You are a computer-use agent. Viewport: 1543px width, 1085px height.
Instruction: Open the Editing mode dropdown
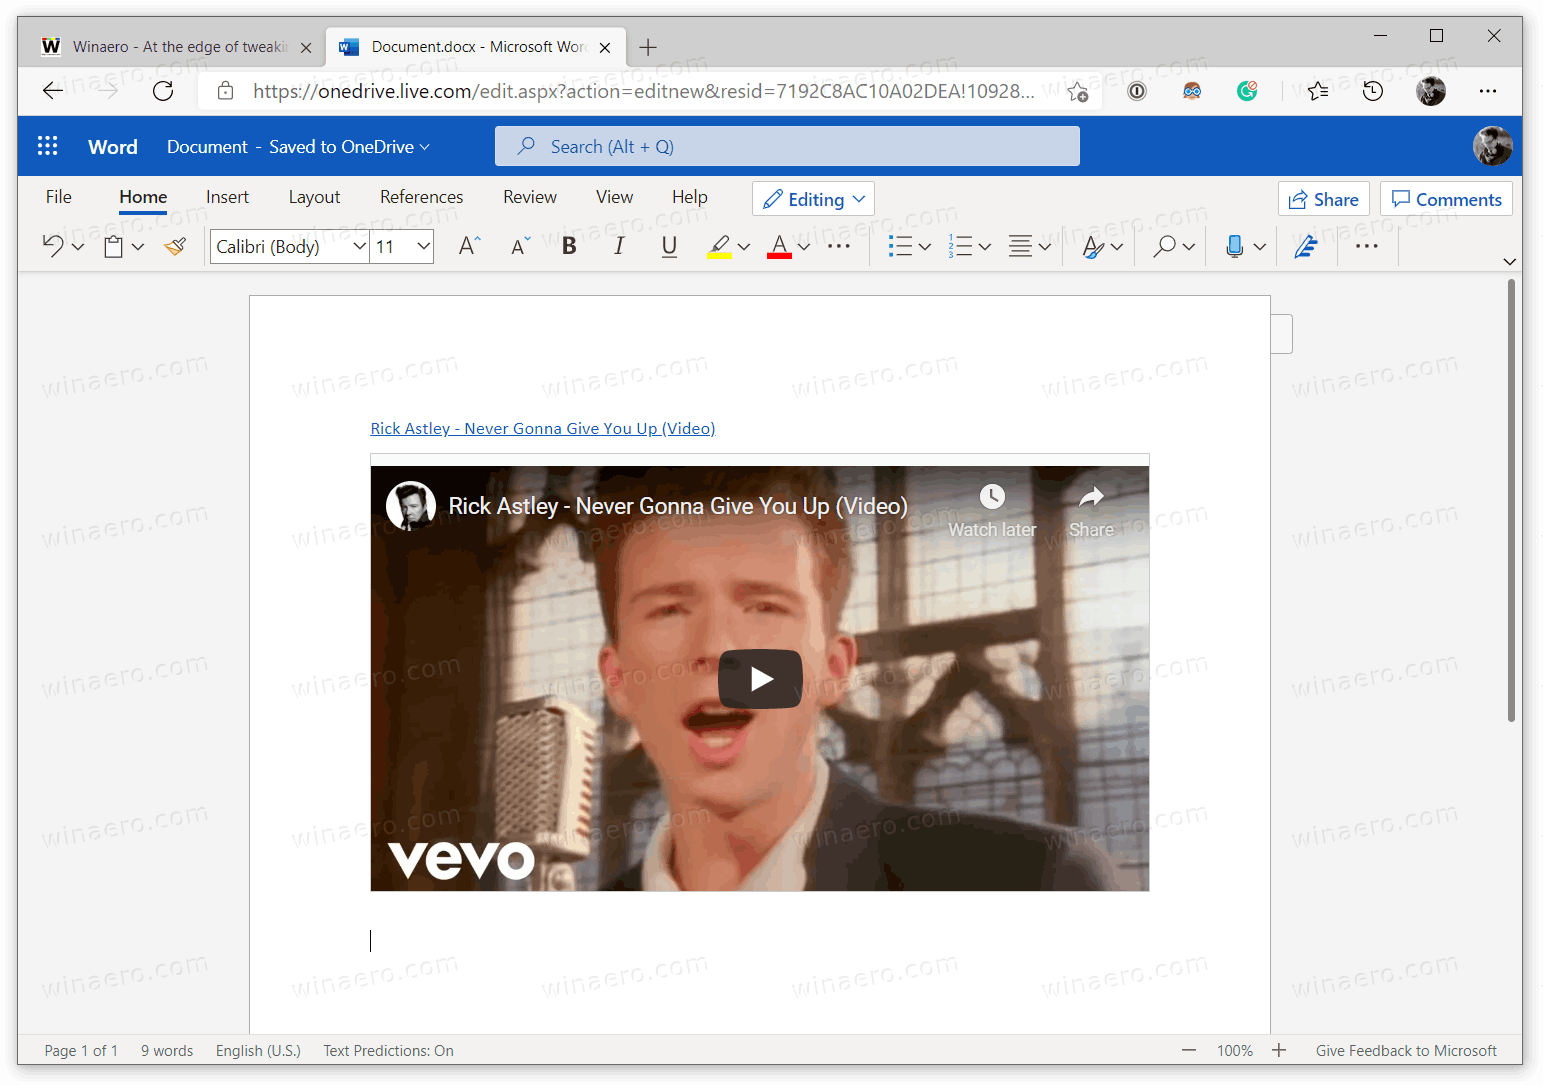pyautogui.click(x=813, y=199)
